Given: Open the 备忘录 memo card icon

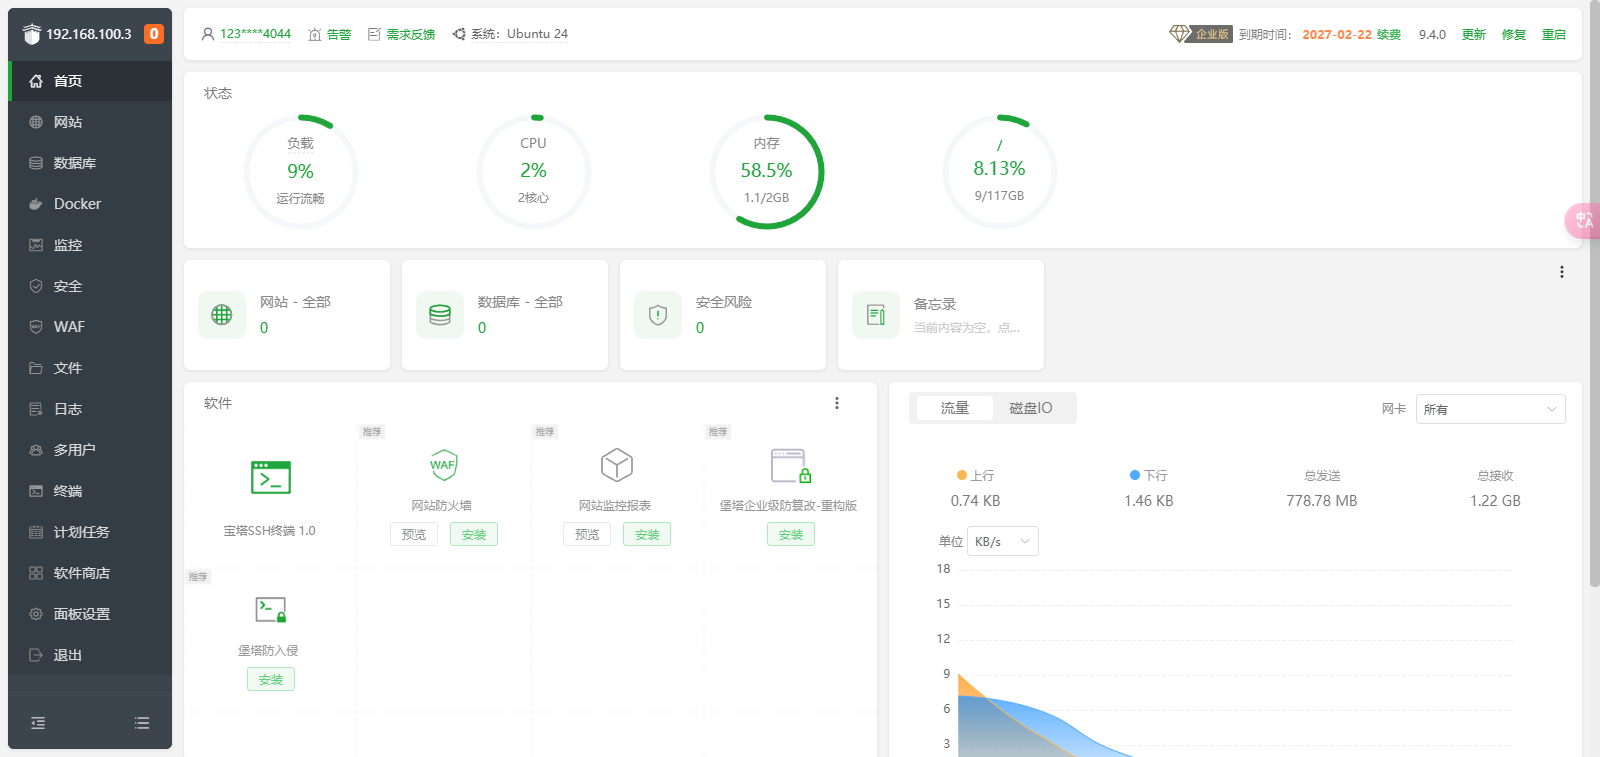Looking at the screenshot, I should coord(876,315).
